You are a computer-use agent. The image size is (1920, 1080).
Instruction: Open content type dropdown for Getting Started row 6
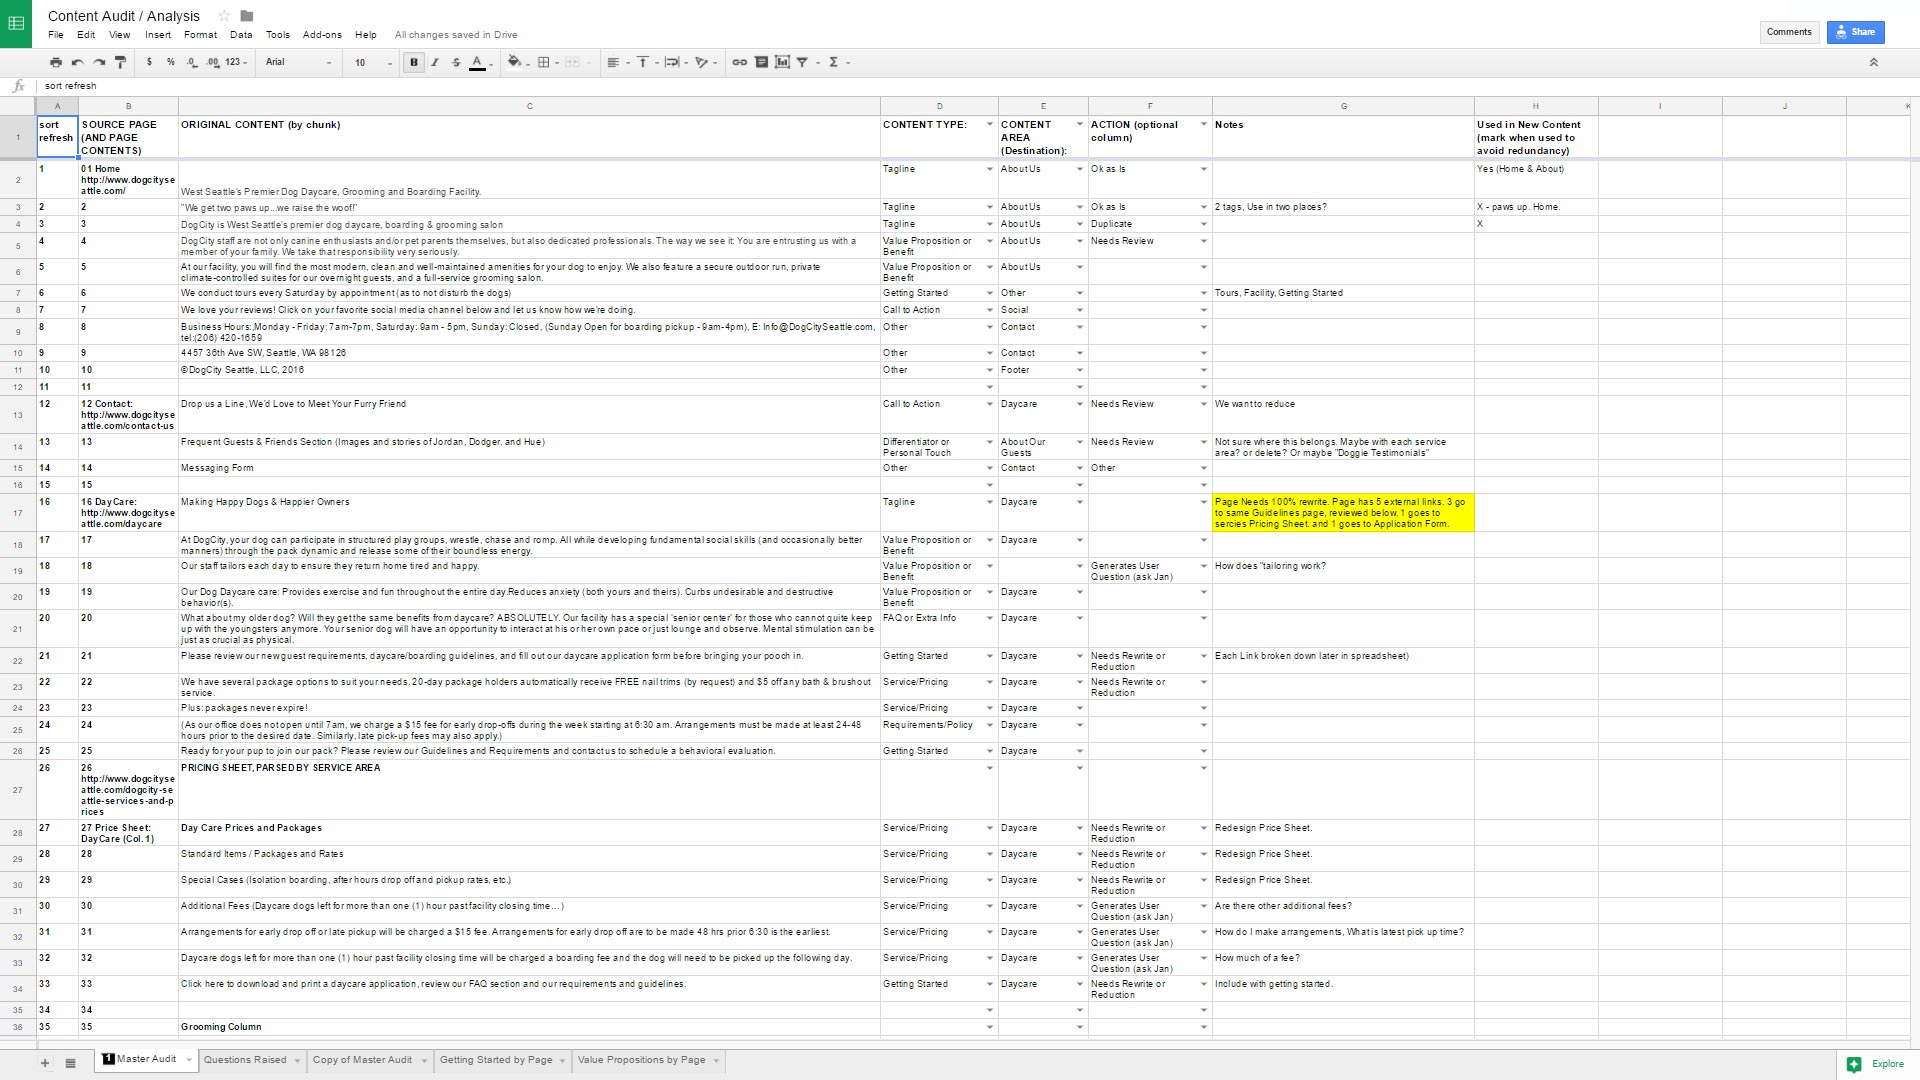point(989,293)
